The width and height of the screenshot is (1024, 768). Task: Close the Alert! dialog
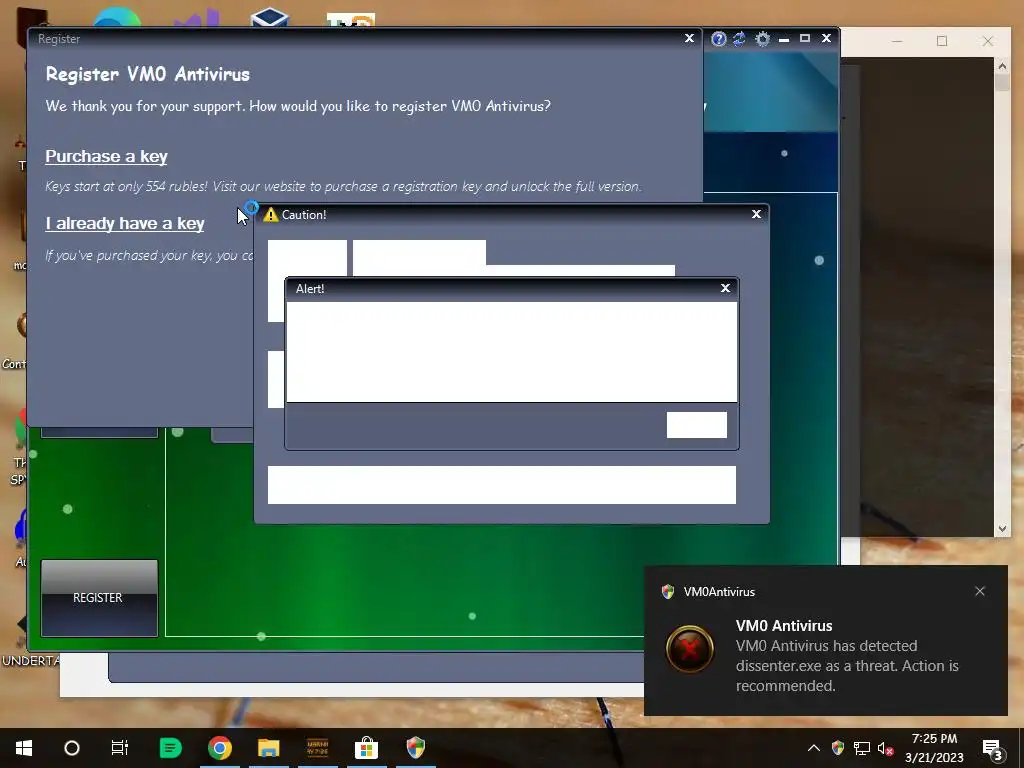point(725,288)
